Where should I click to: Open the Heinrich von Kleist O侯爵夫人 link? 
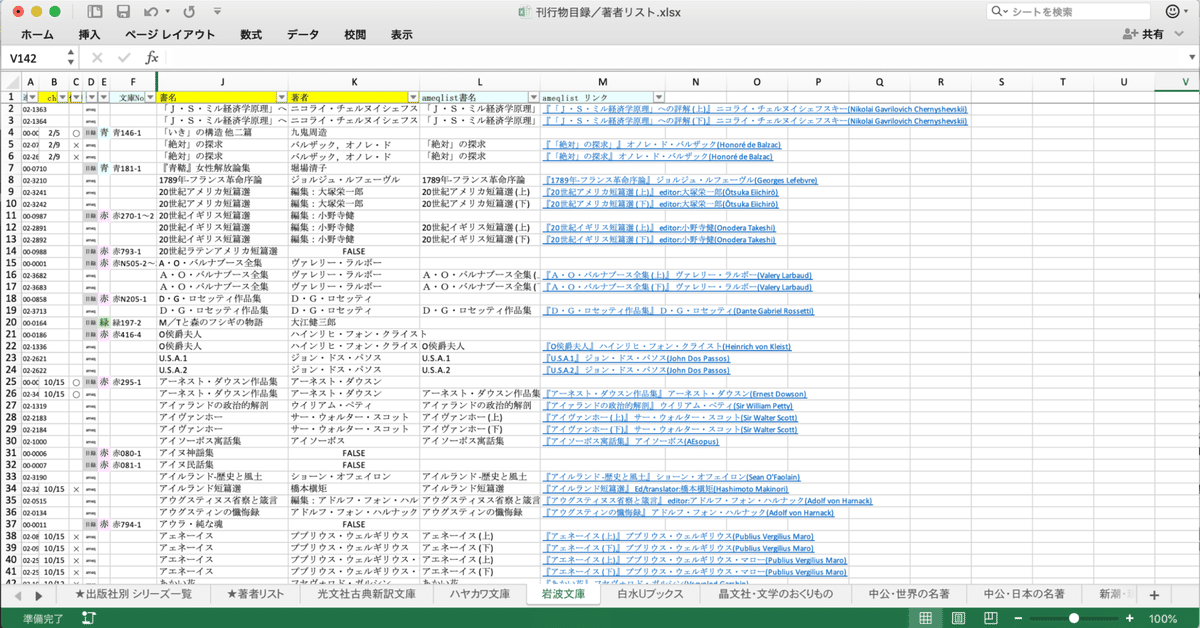click(667, 347)
